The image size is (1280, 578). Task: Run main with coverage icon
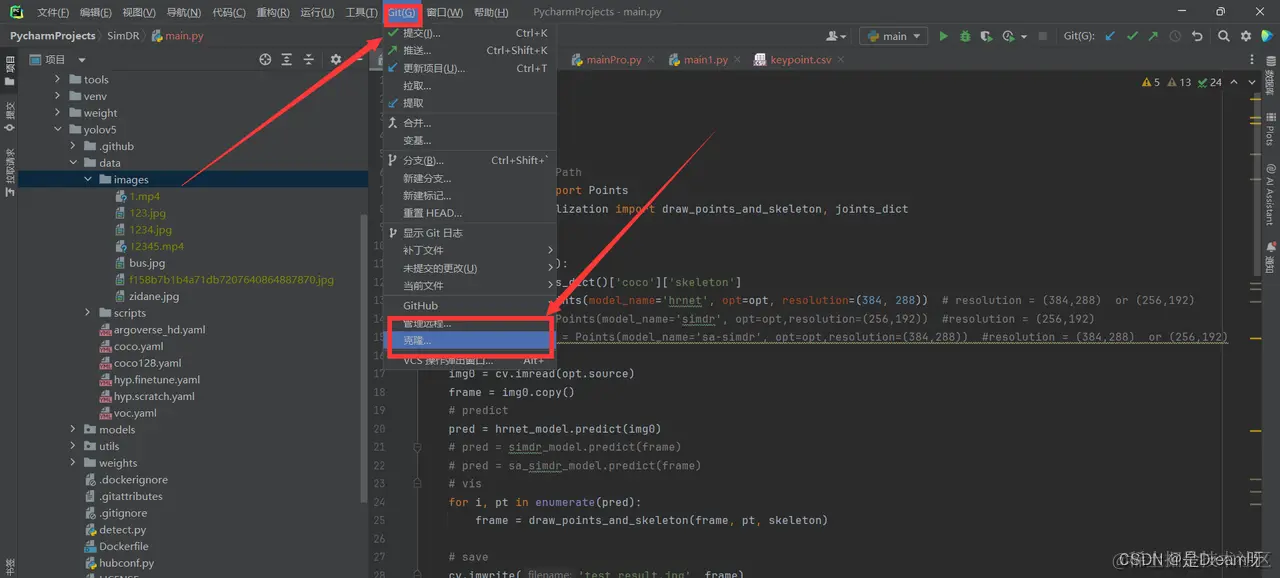pyautogui.click(x=986, y=36)
